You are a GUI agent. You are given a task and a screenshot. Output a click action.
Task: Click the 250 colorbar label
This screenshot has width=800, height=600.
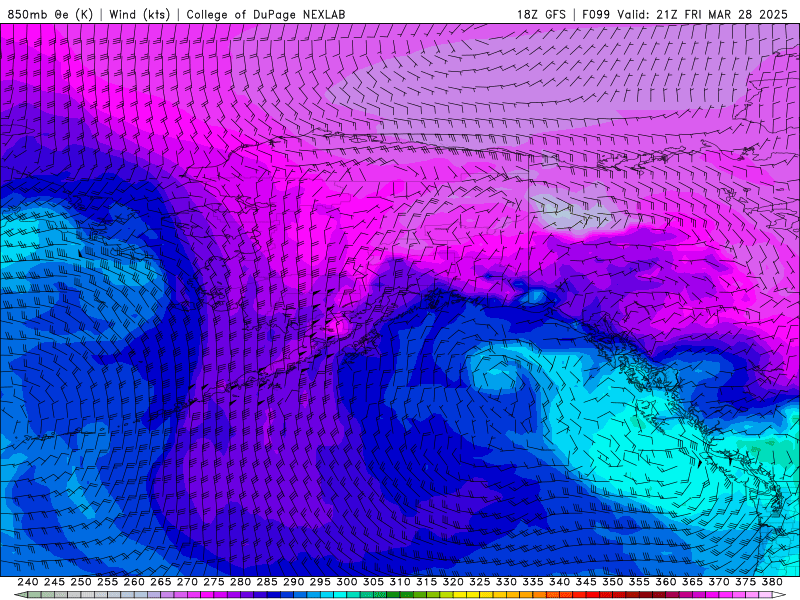(x=81, y=582)
